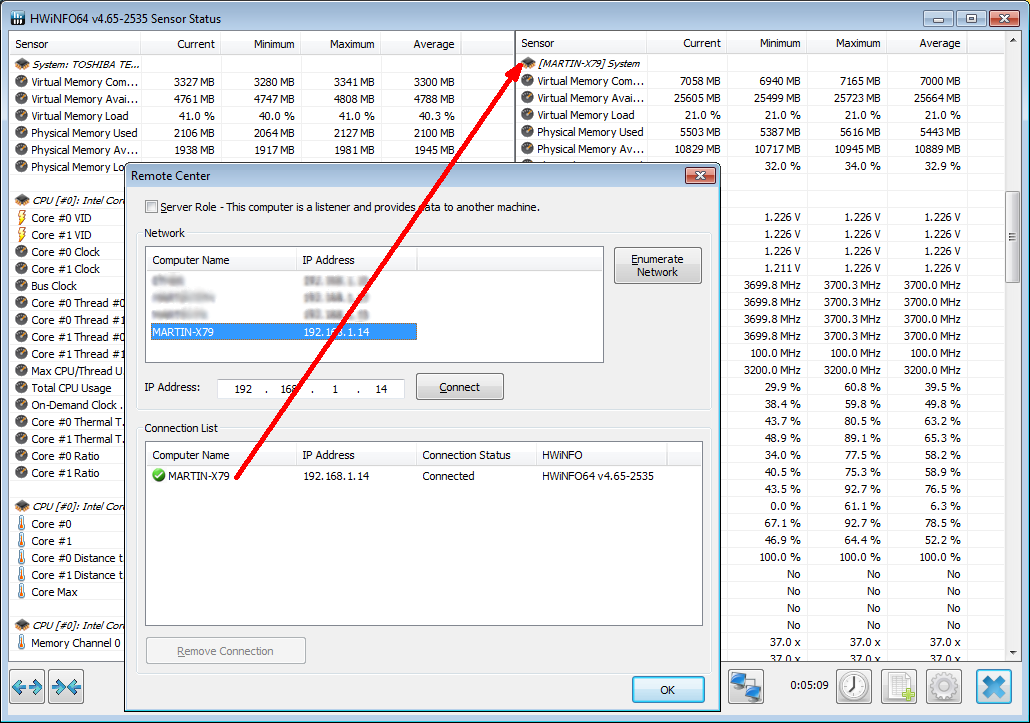Click the gauge icon beside Core #1 Ratio
This screenshot has height=723, width=1030.
[x=22, y=473]
